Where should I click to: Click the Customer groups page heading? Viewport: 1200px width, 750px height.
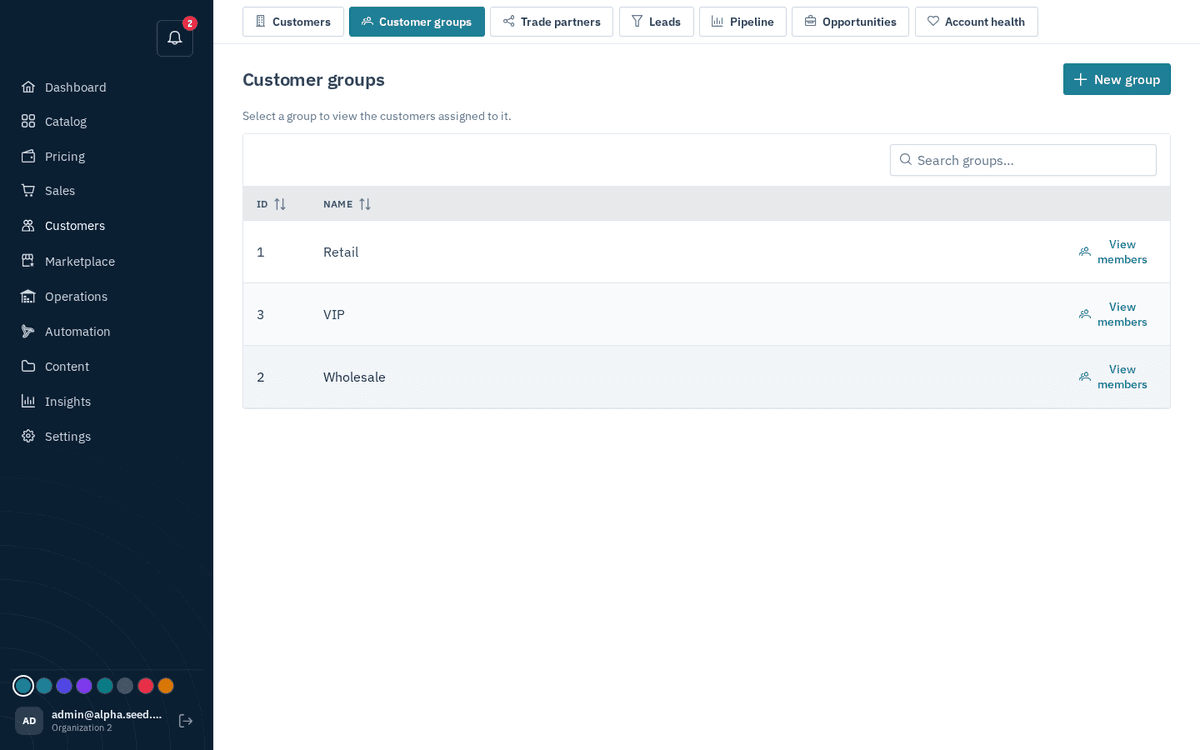pyautogui.click(x=314, y=80)
